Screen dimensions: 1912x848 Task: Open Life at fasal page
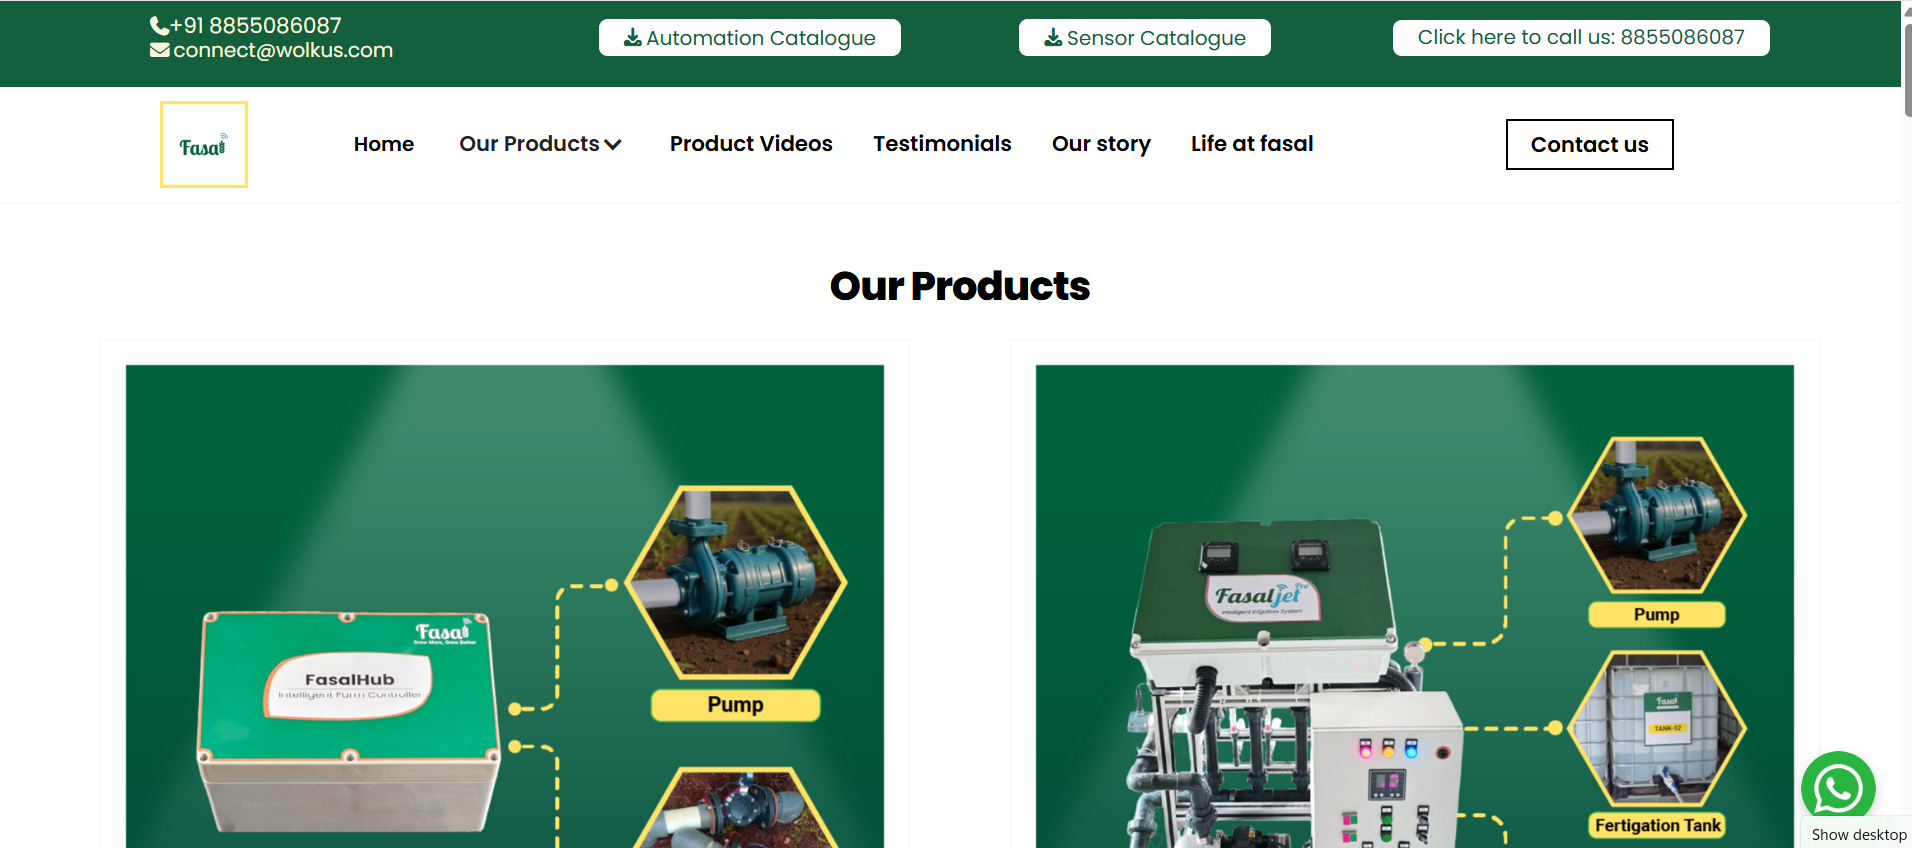[1252, 144]
